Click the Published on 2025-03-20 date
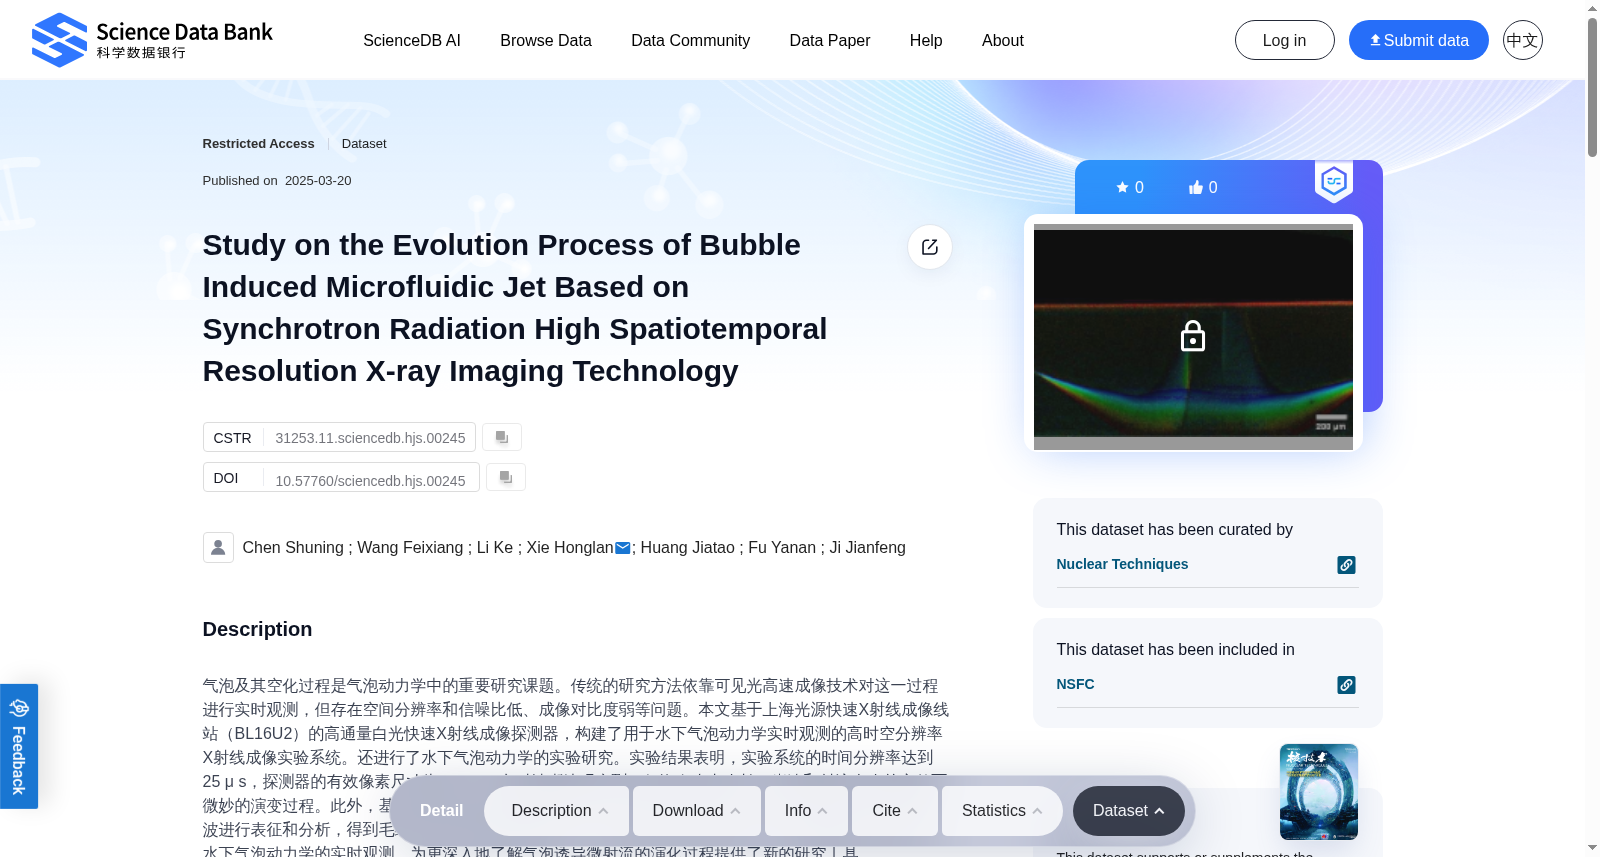This screenshot has height=857, width=1600. (277, 181)
